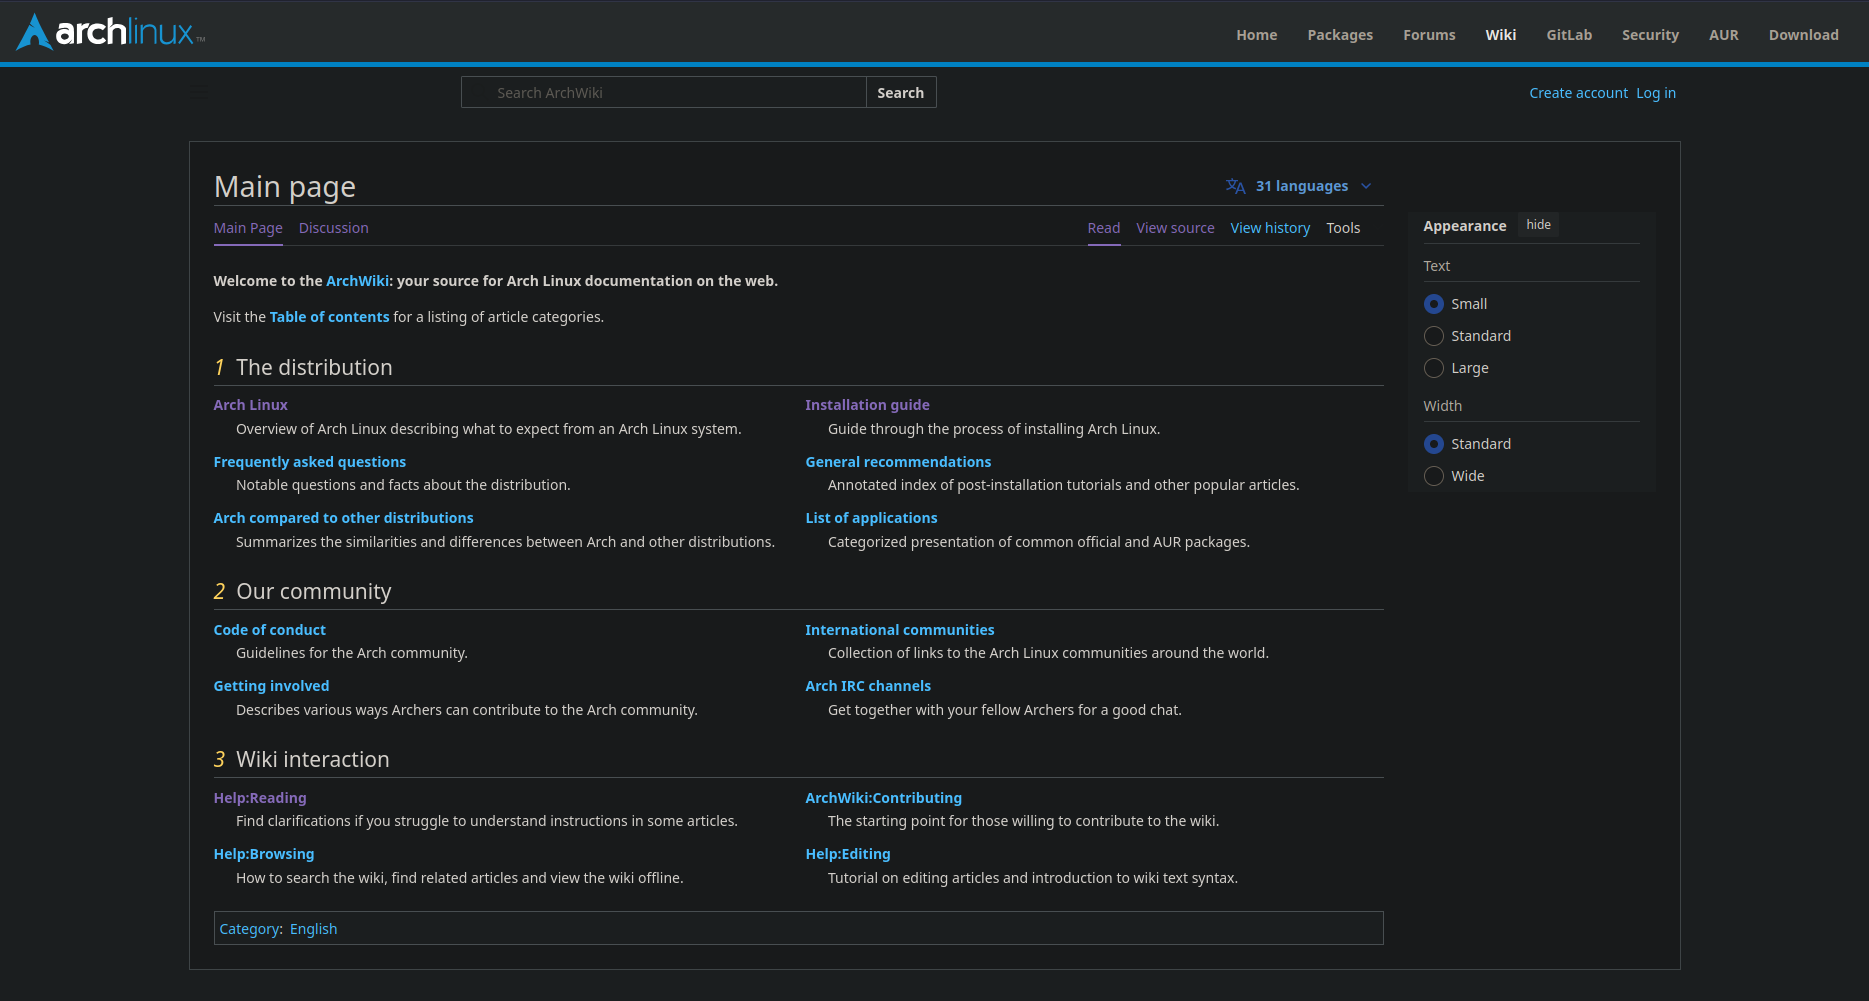Open GitLab in top navigation
Image resolution: width=1869 pixels, height=1001 pixels.
point(1569,35)
